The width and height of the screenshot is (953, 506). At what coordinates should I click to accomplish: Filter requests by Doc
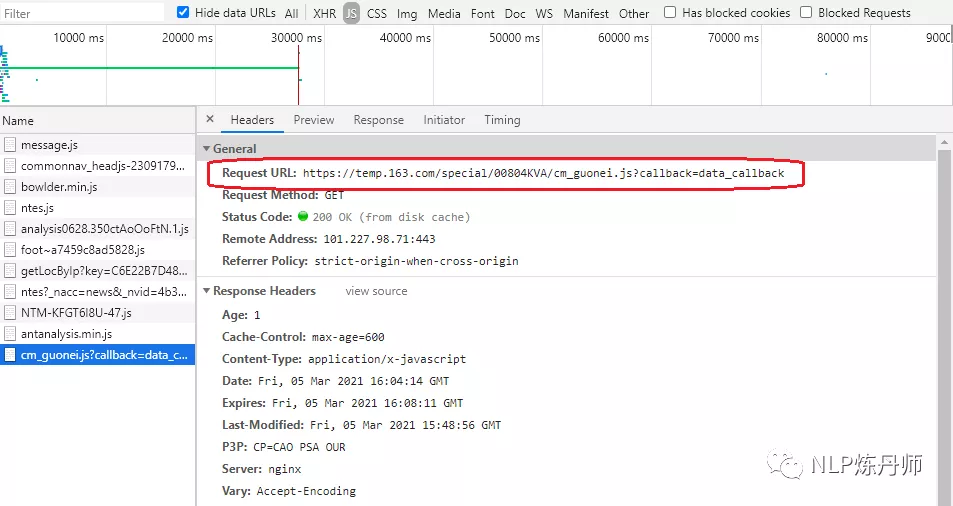(x=515, y=13)
